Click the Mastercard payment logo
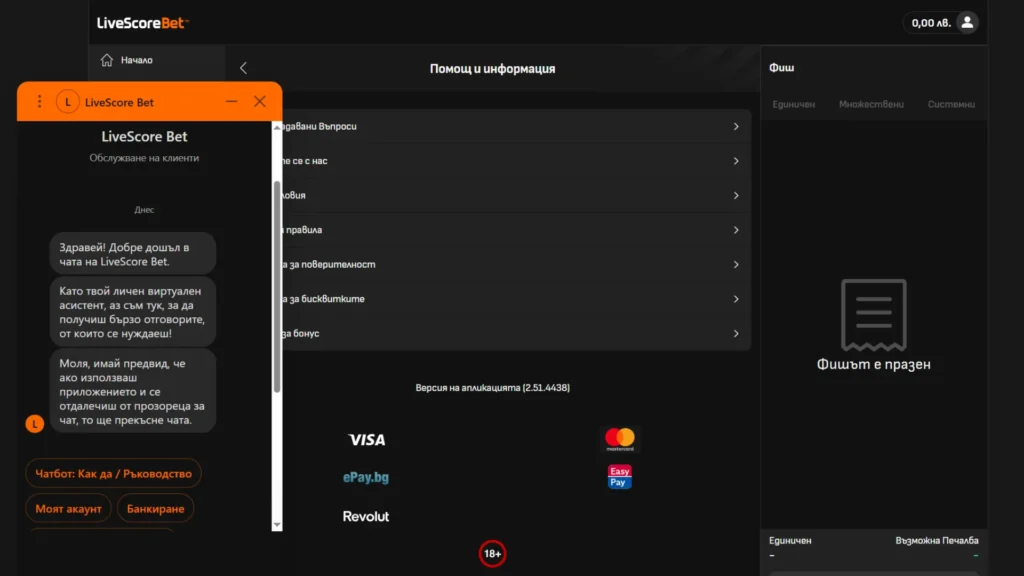1024x576 pixels. (620, 439)
